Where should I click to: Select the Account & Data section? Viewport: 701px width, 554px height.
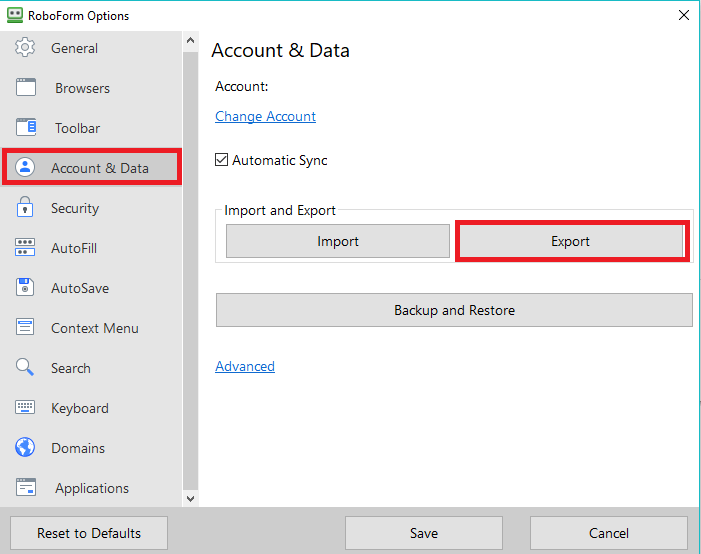[92, 167]
